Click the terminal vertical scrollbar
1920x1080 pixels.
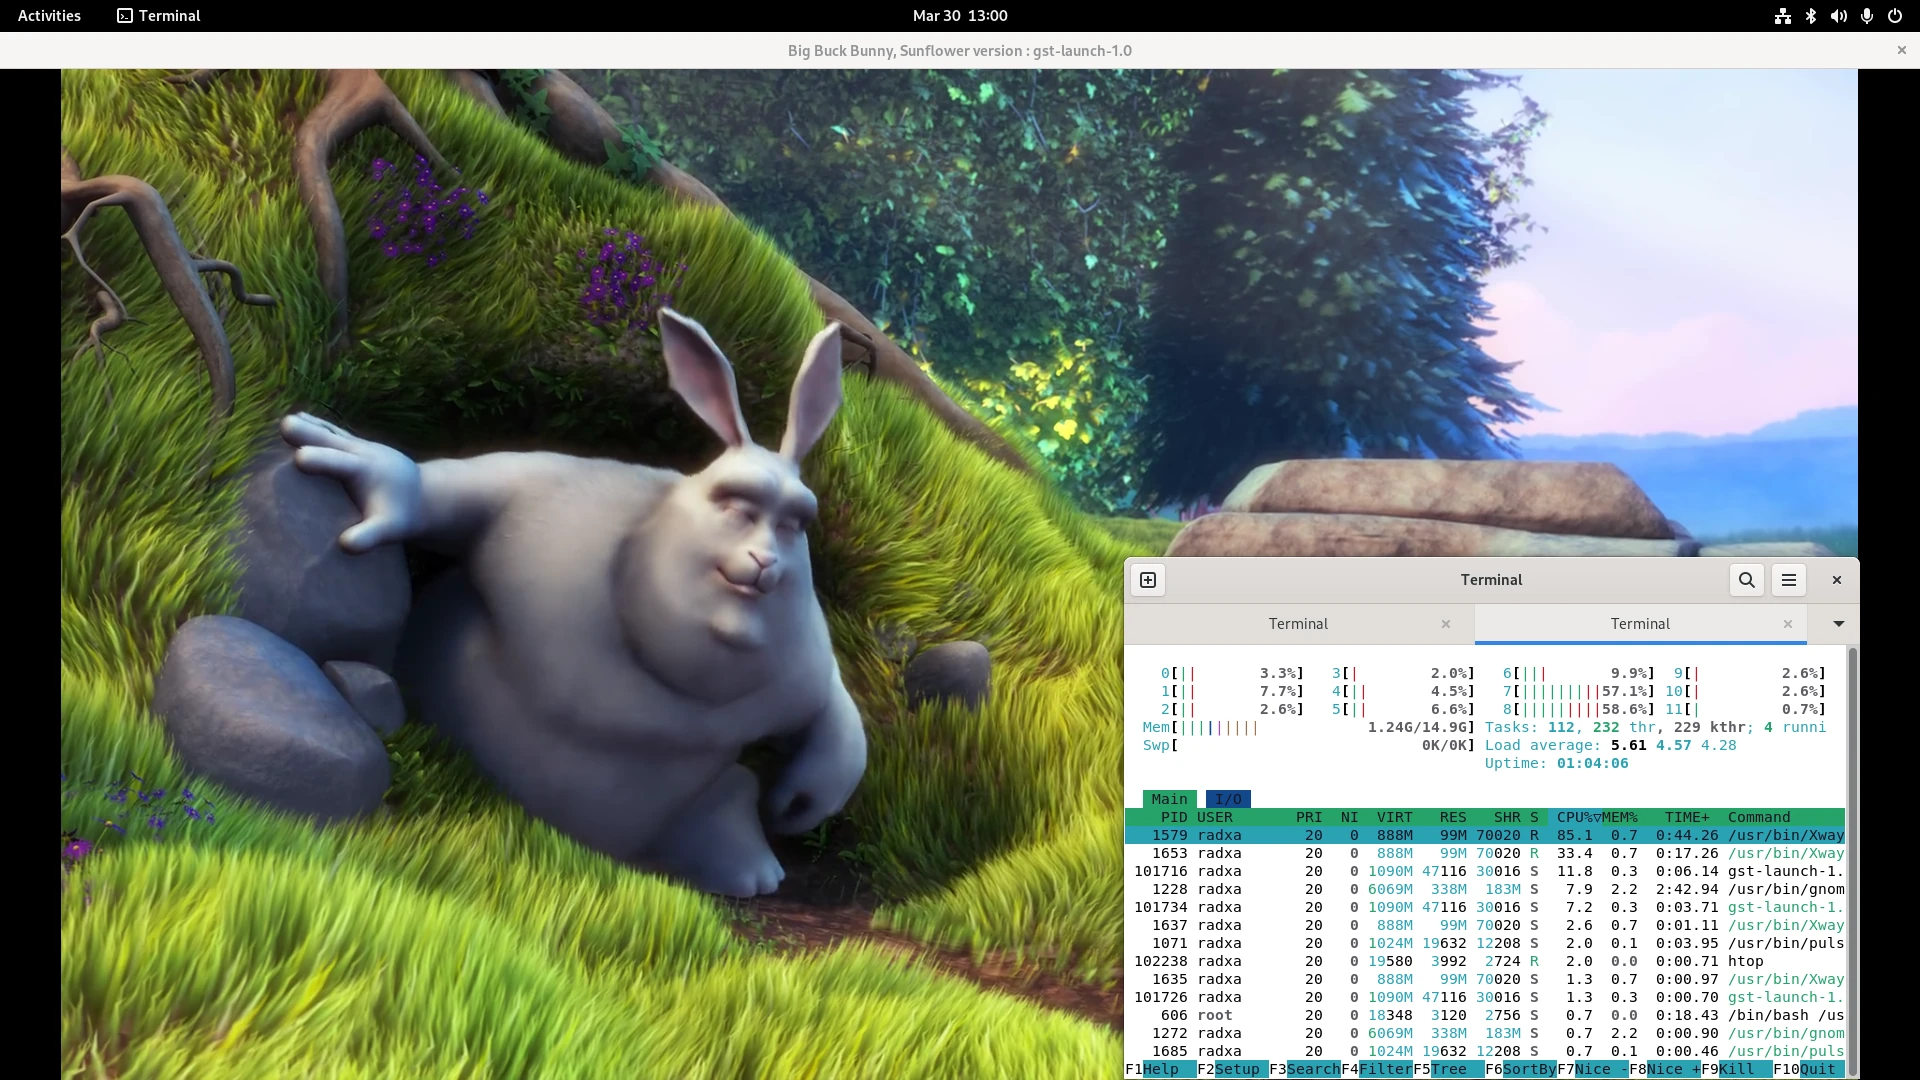tap(1852, 862)
